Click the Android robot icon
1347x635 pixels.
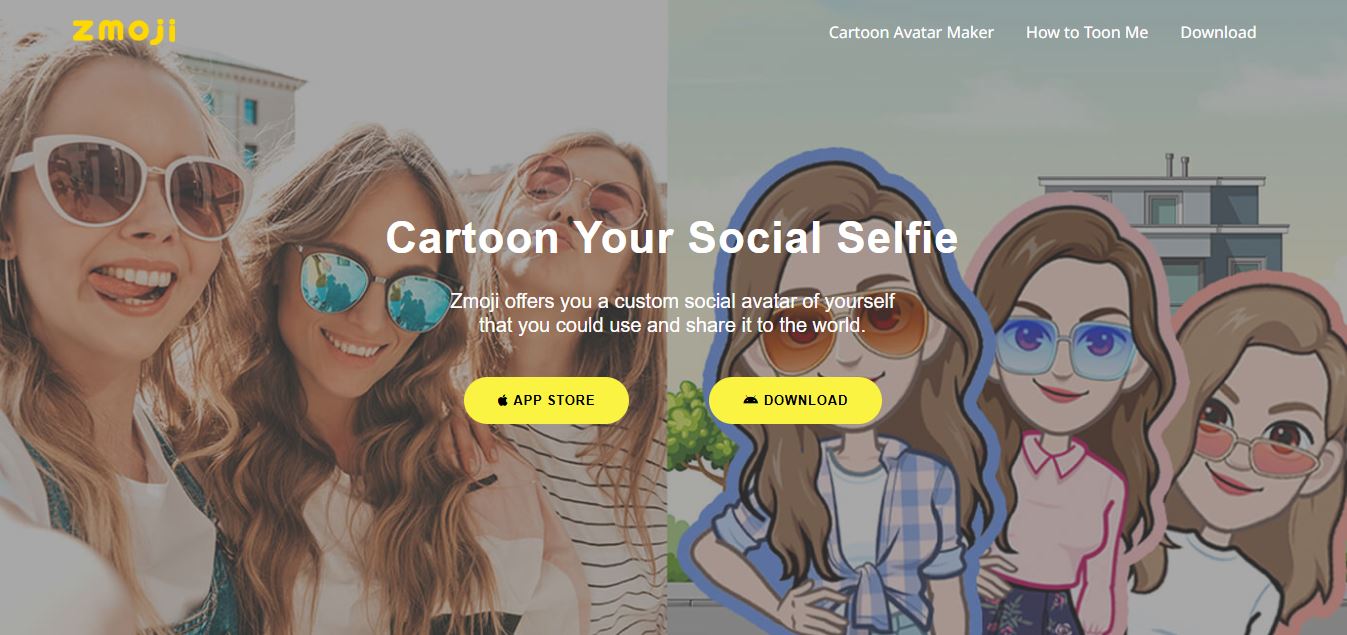pyautogui.click(x=751, y=400)
